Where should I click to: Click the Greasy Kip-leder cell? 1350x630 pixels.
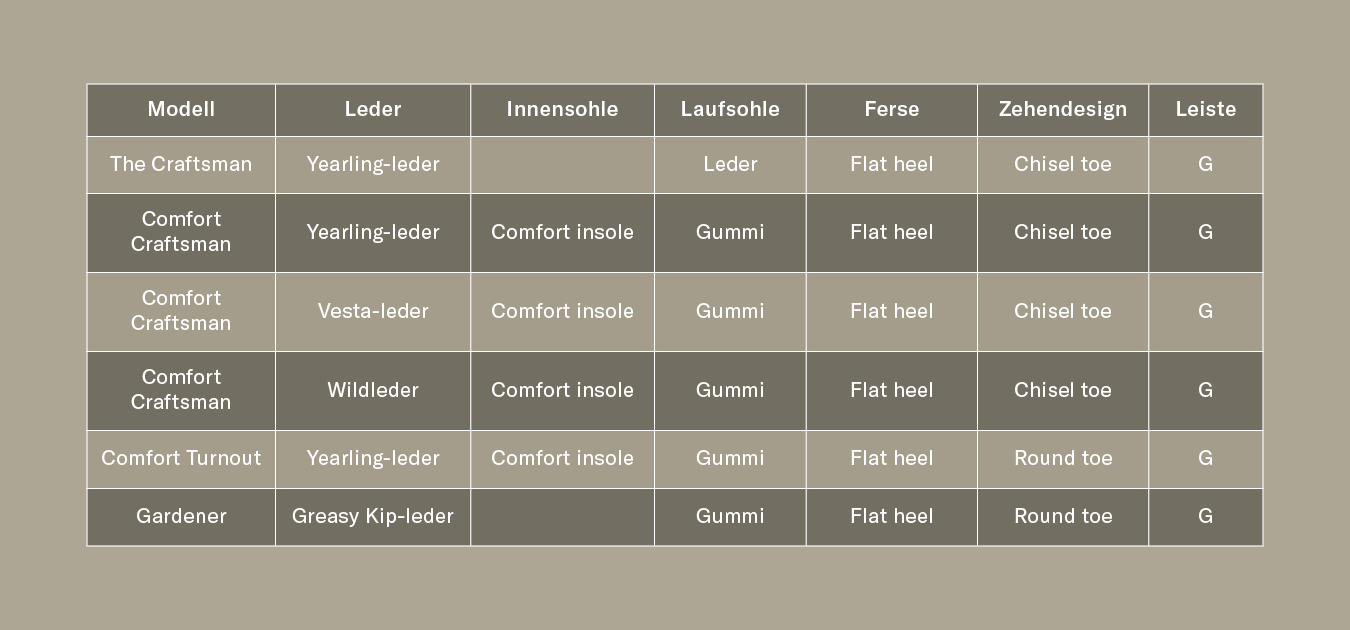coord(373,516)
